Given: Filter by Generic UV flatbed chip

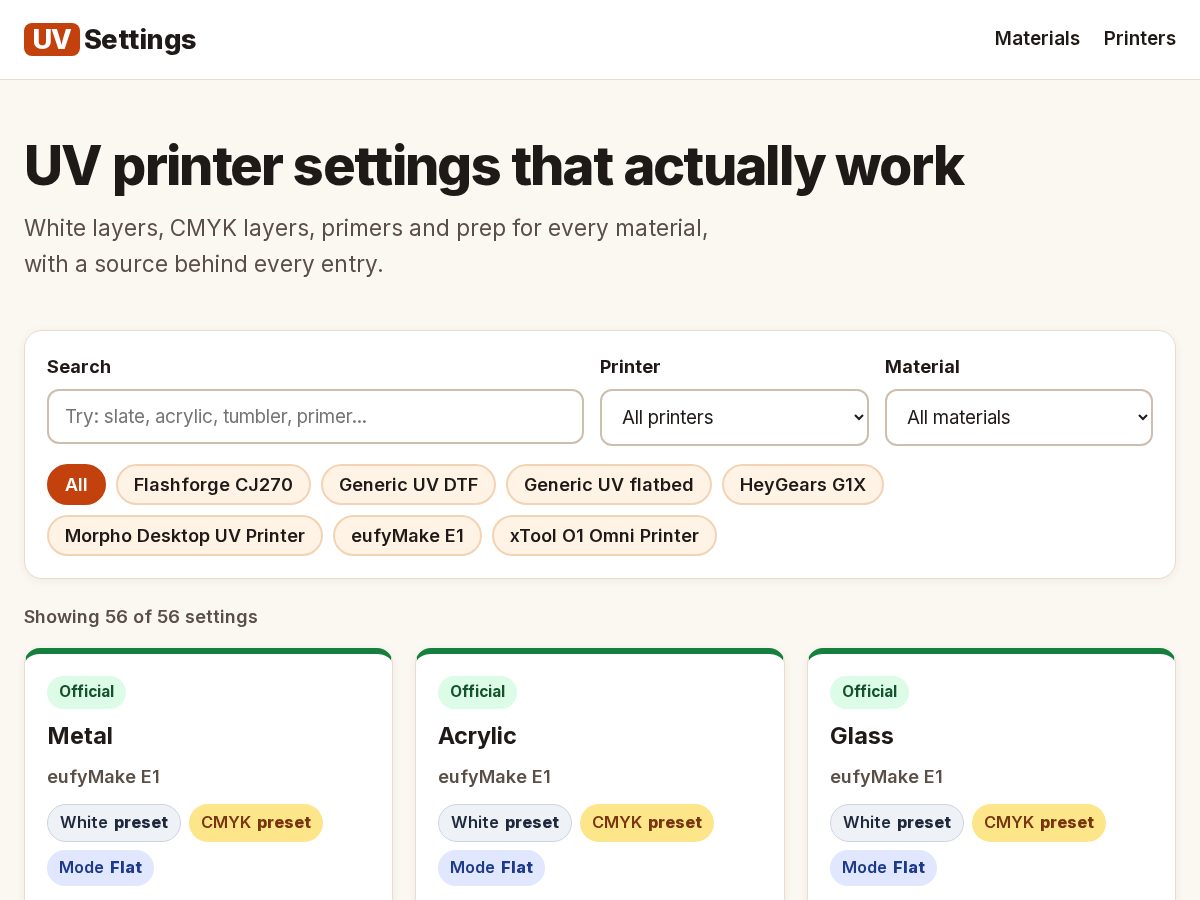Looking at the screenshot, I should 608,485.
